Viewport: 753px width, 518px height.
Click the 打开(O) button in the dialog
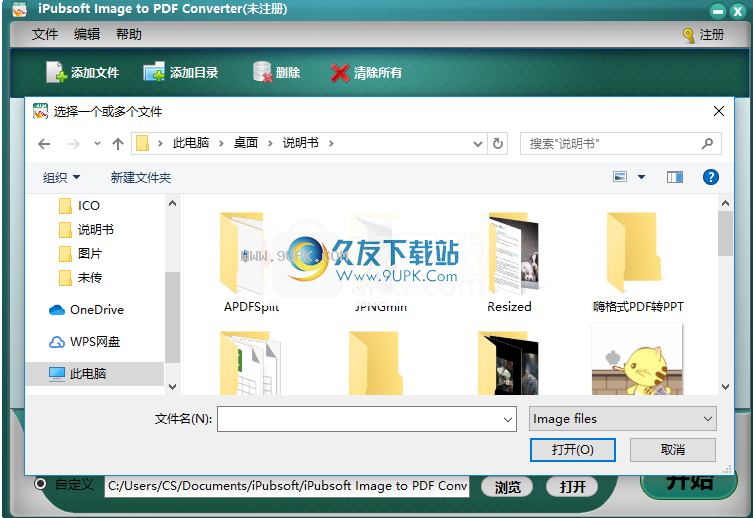click(572, 450)
